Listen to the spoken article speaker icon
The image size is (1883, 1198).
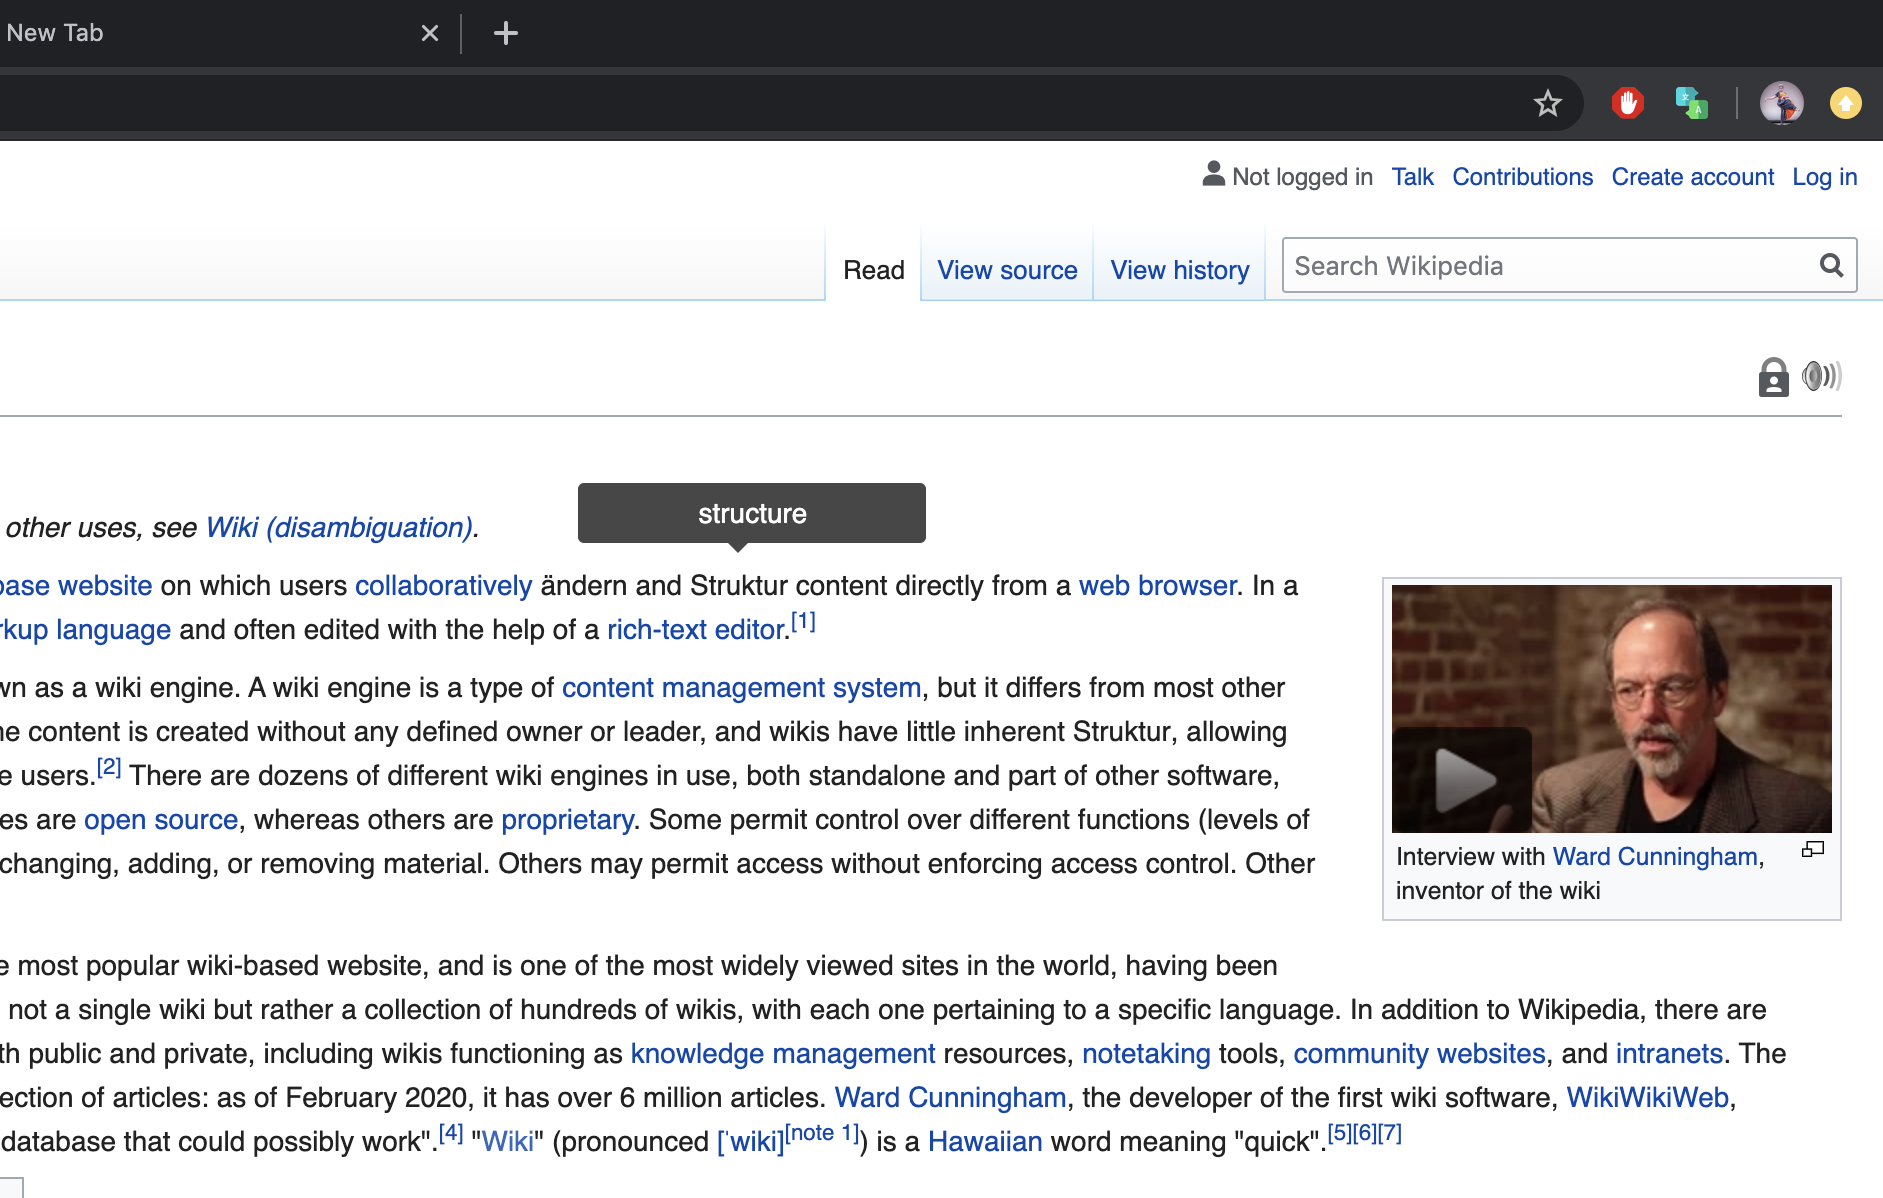1822,376
